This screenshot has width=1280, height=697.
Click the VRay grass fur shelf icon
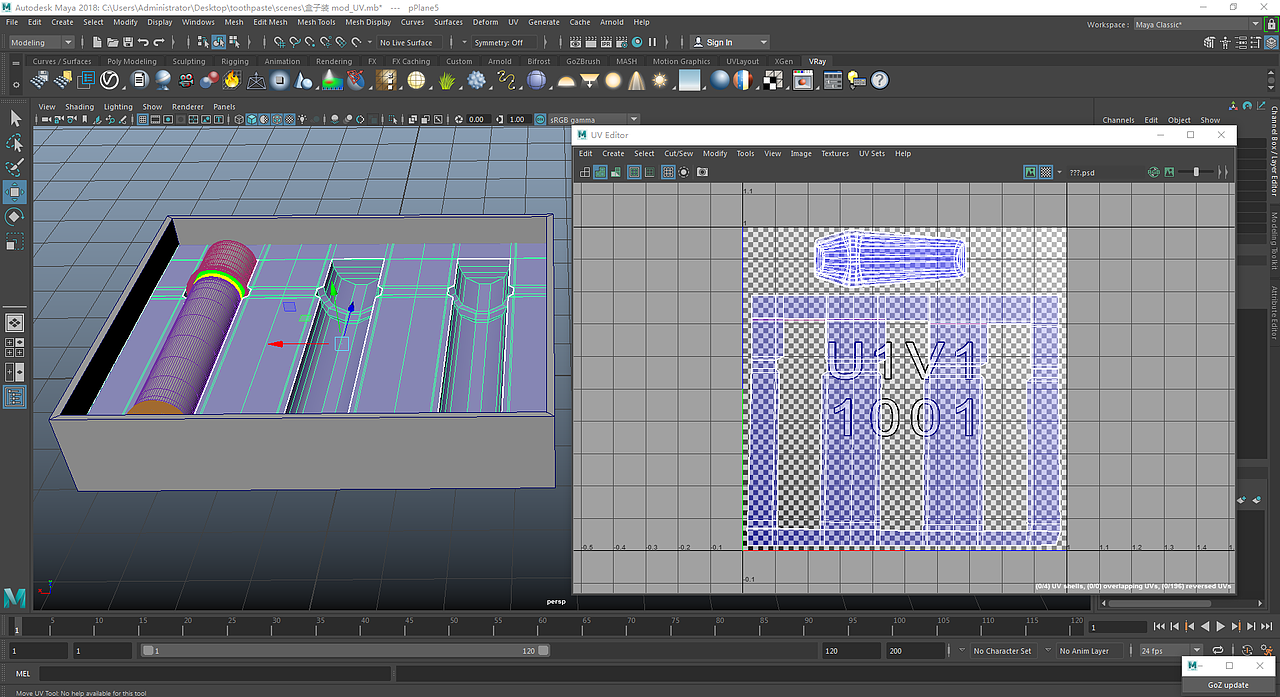pos(447,80)
